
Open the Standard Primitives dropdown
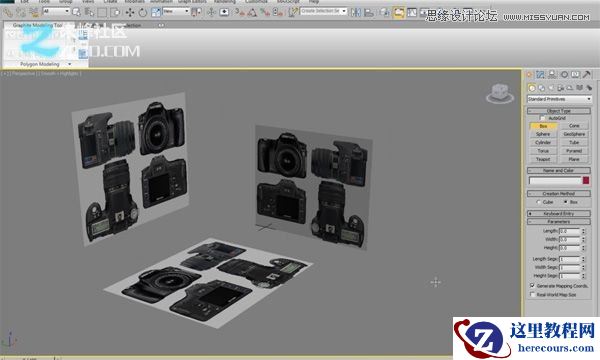[x=559, y=99]
